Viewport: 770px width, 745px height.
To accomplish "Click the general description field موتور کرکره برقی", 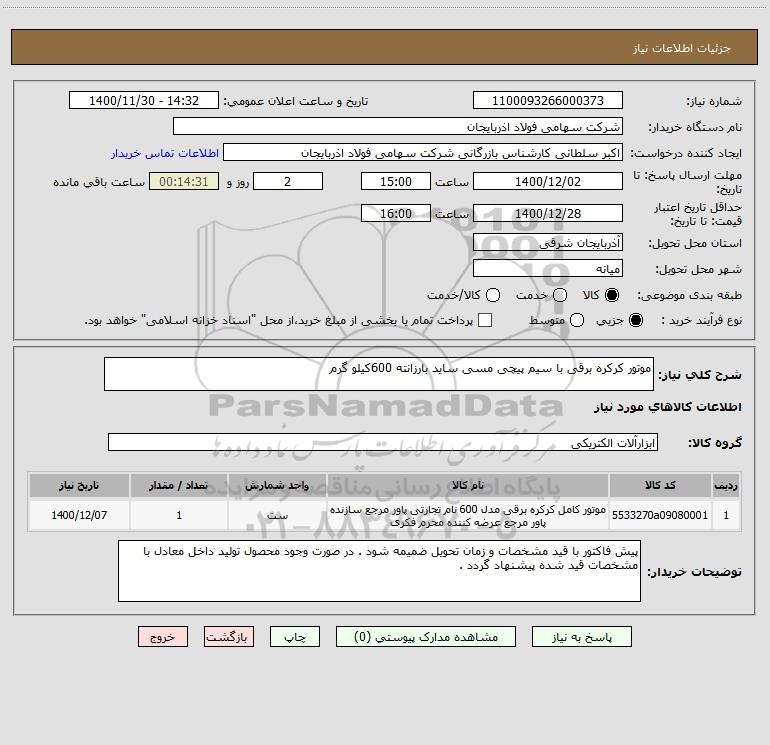I will coord(379,374).
